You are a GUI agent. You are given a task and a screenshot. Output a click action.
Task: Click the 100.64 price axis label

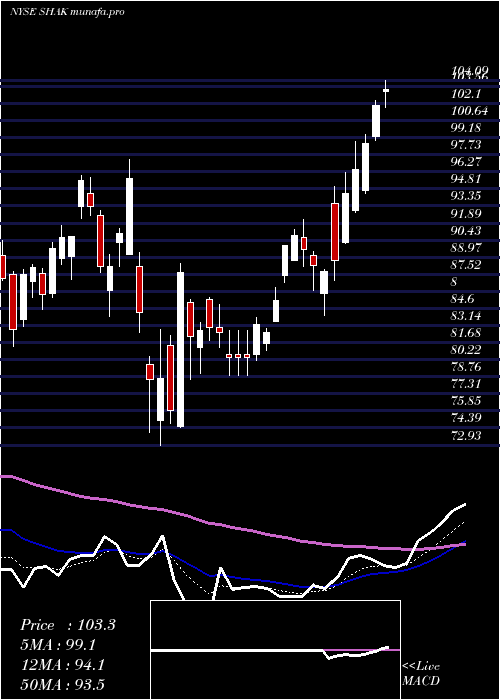[469, 111]
